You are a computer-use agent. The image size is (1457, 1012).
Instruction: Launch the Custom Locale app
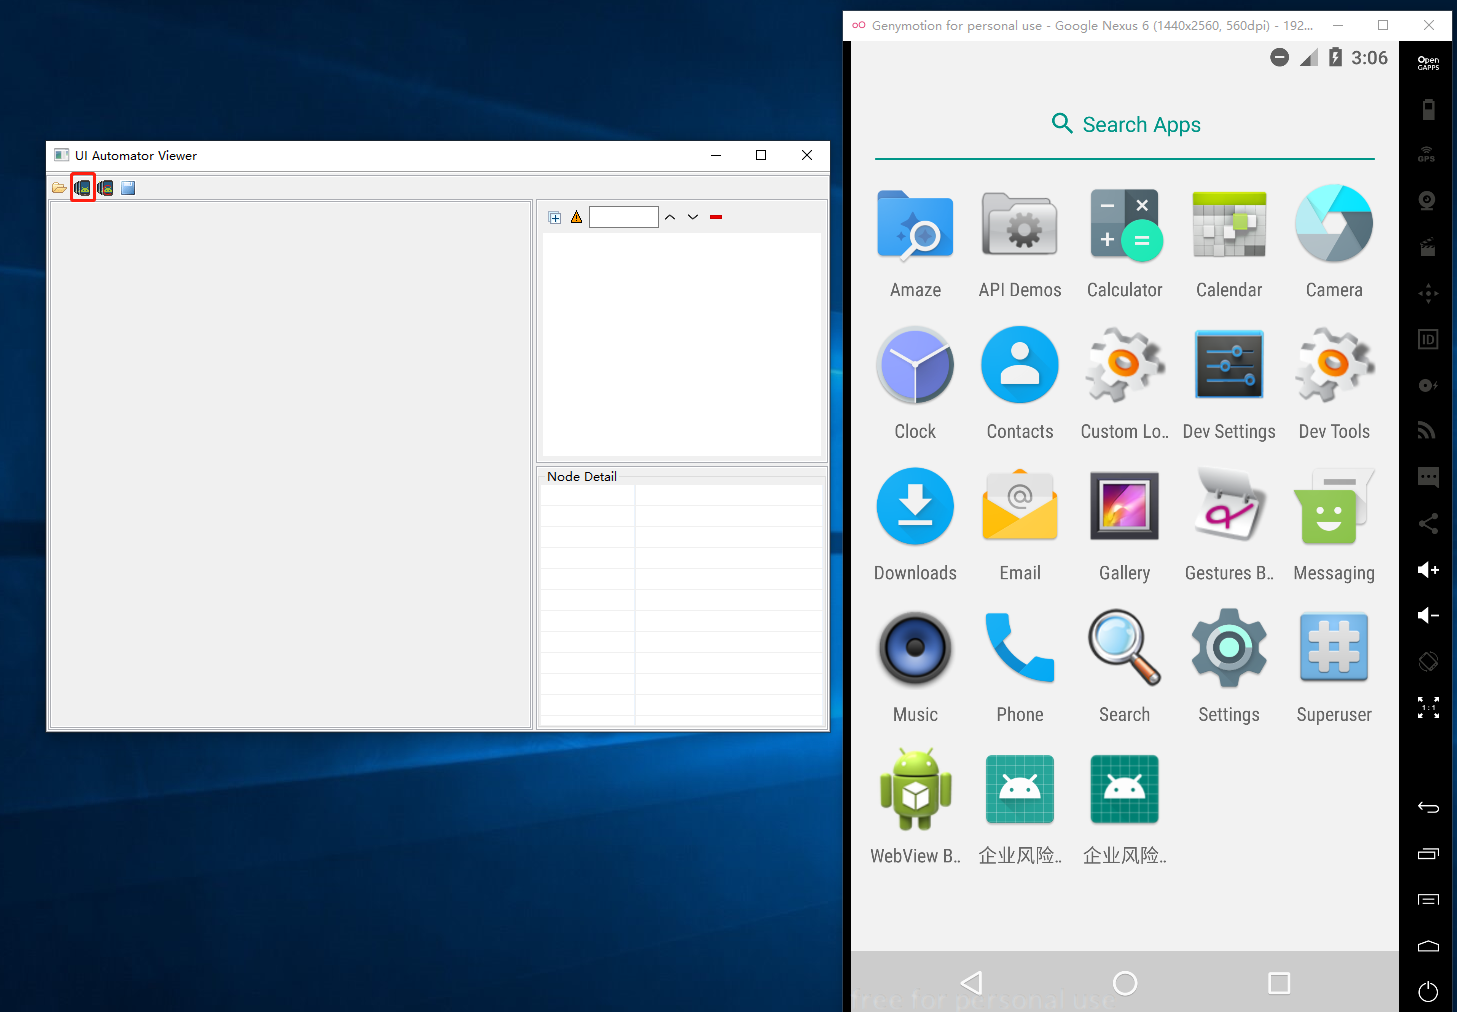[1125, 385]
